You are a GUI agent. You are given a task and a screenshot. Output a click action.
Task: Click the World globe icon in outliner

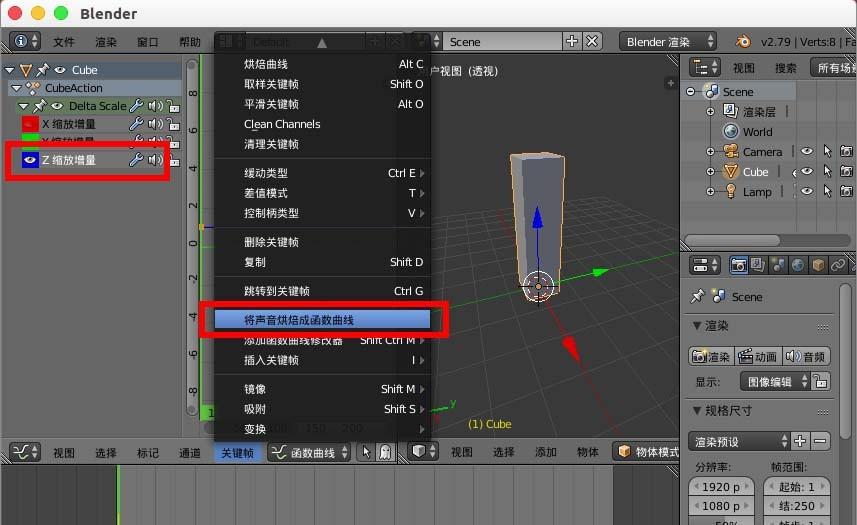pyautogui.click(x=731, y=131)
